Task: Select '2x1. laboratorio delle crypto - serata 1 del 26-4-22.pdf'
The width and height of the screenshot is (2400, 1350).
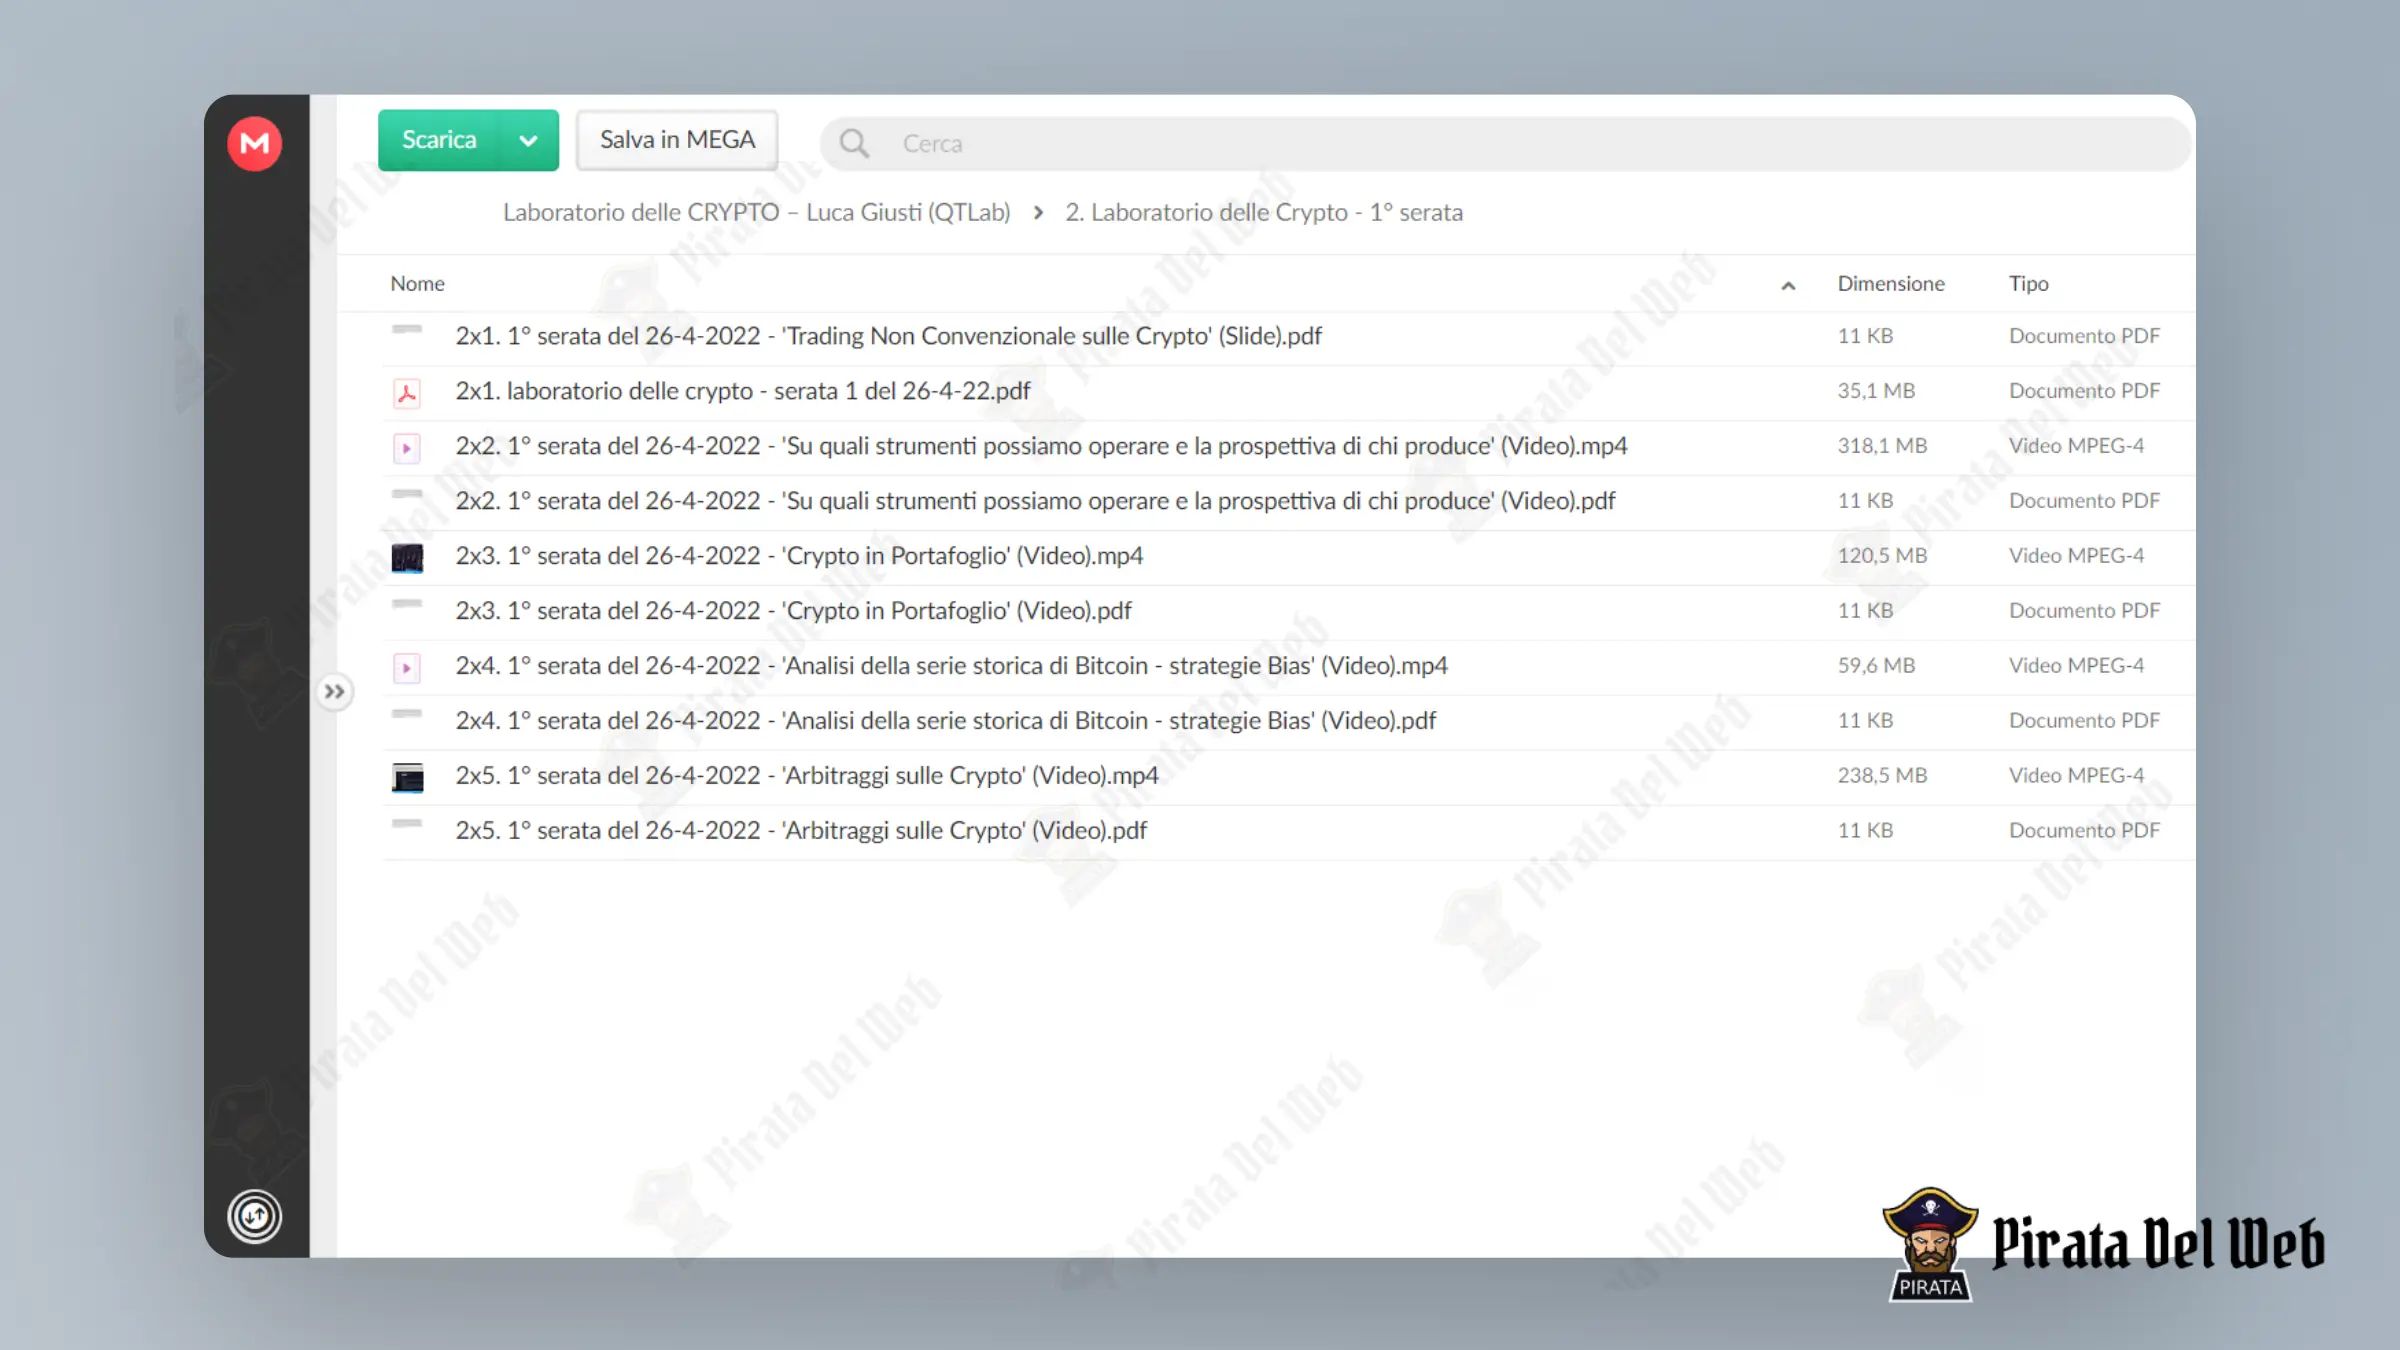Action: click(742, 391)
